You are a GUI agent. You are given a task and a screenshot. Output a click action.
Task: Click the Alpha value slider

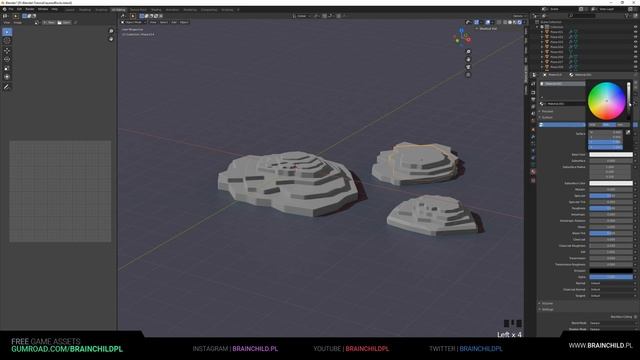click(611, 277)
